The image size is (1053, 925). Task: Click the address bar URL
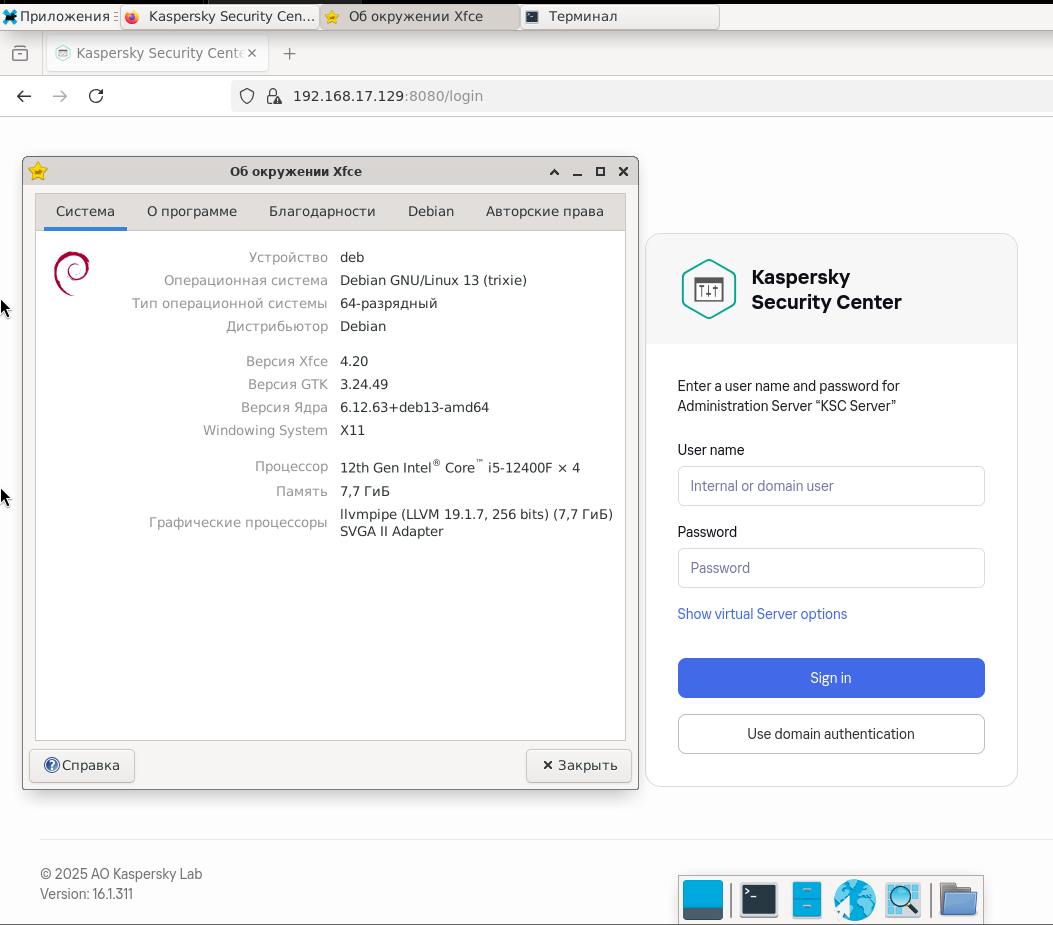388,96
